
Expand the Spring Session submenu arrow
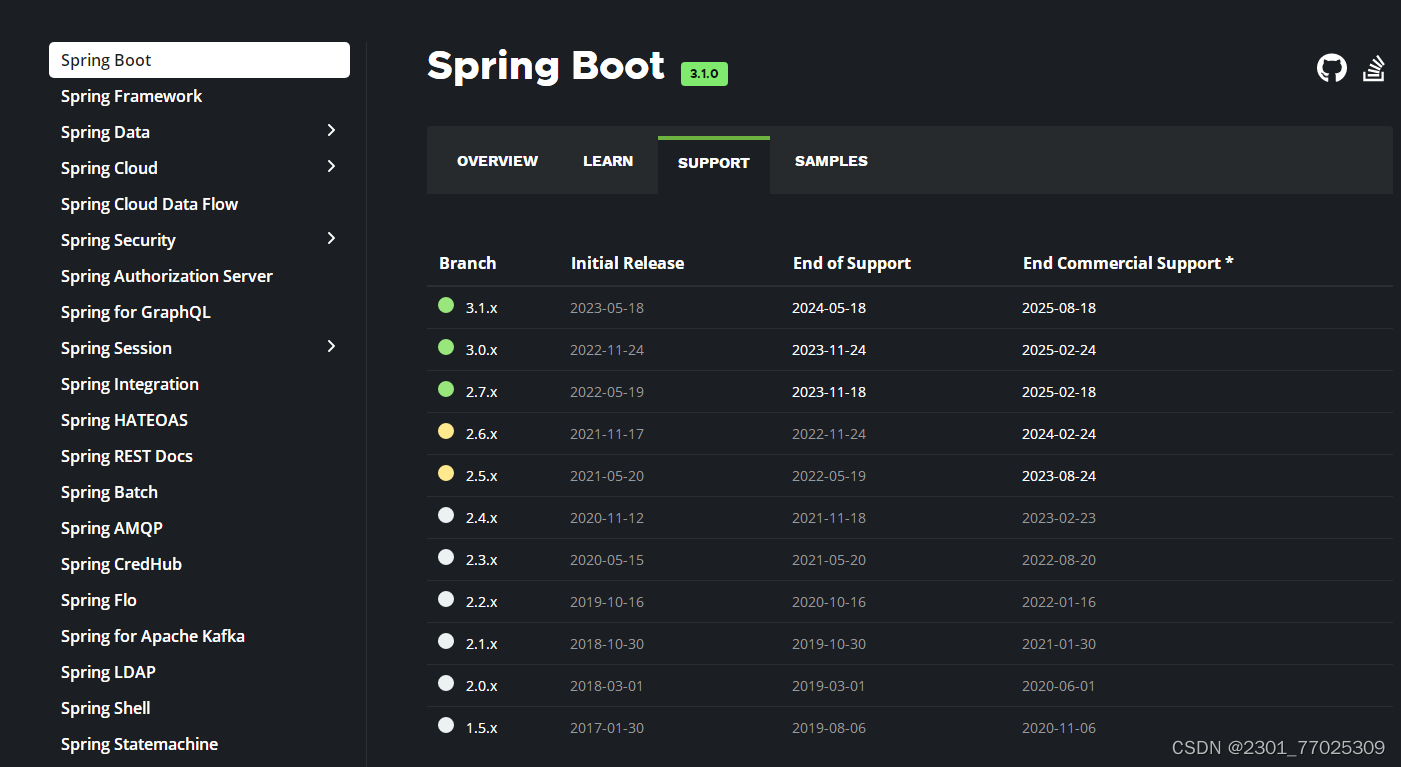tap(331, 346)
